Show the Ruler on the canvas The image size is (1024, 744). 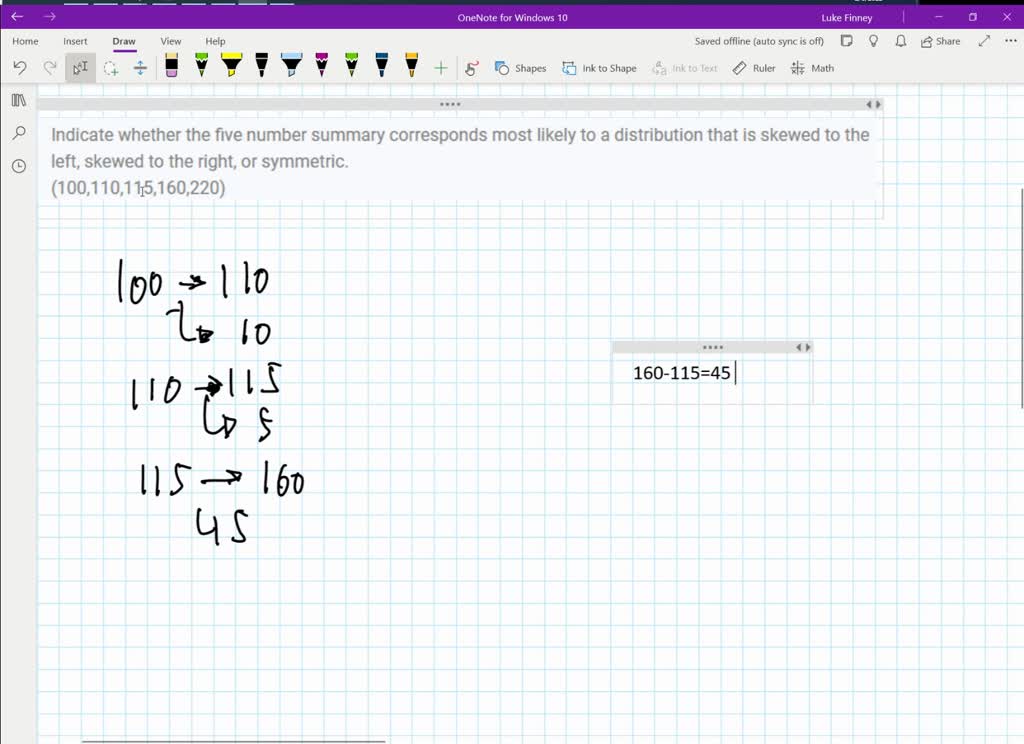click(754, 67)
